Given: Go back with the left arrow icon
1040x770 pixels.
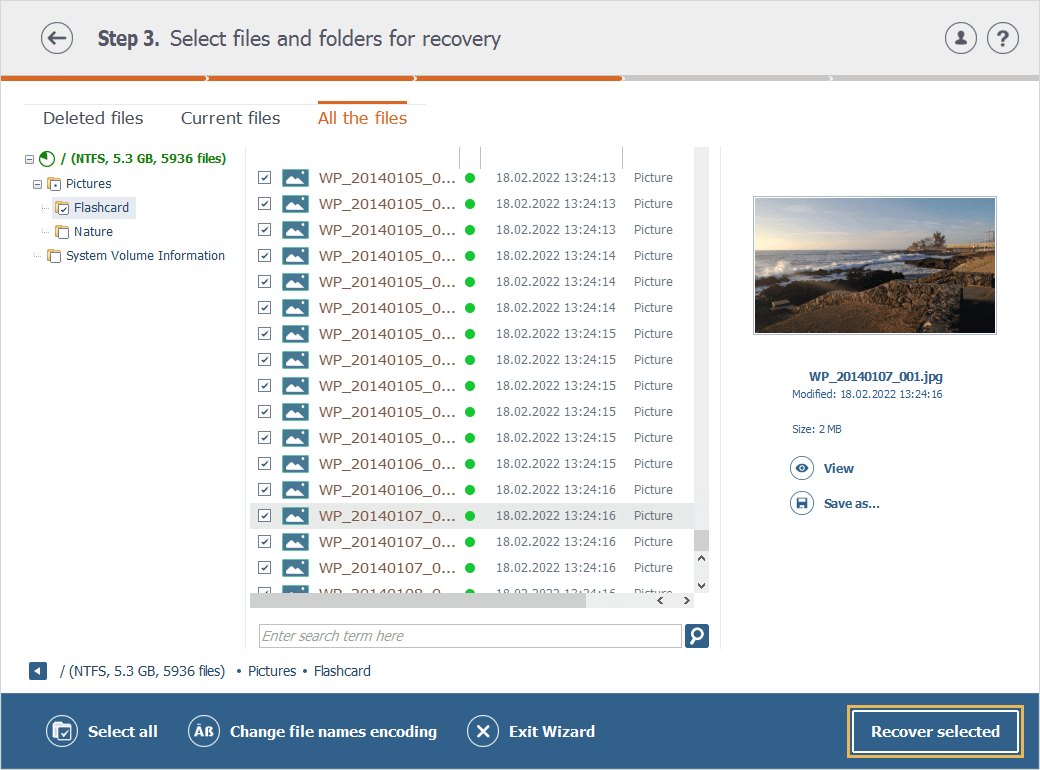Looking at the screenshot, I should [x=57, y=38].
